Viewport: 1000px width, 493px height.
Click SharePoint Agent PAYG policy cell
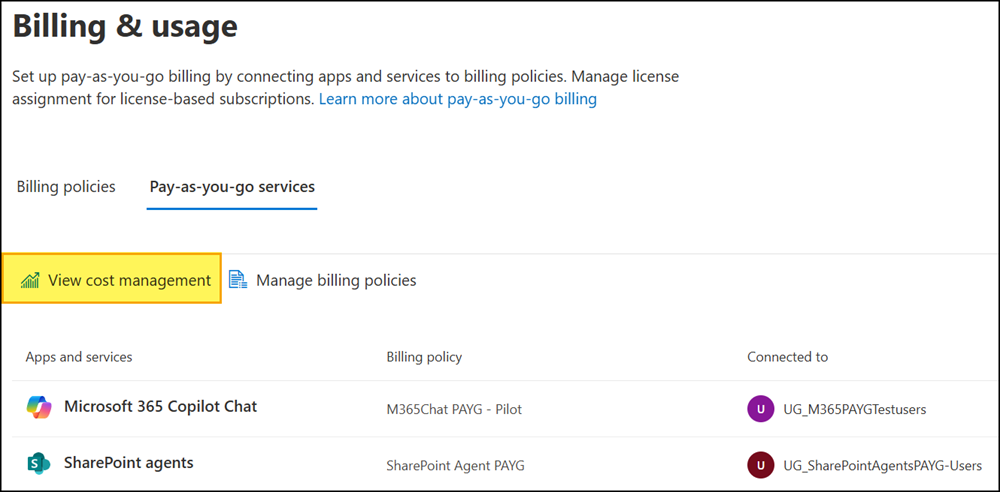coord(455,466)
